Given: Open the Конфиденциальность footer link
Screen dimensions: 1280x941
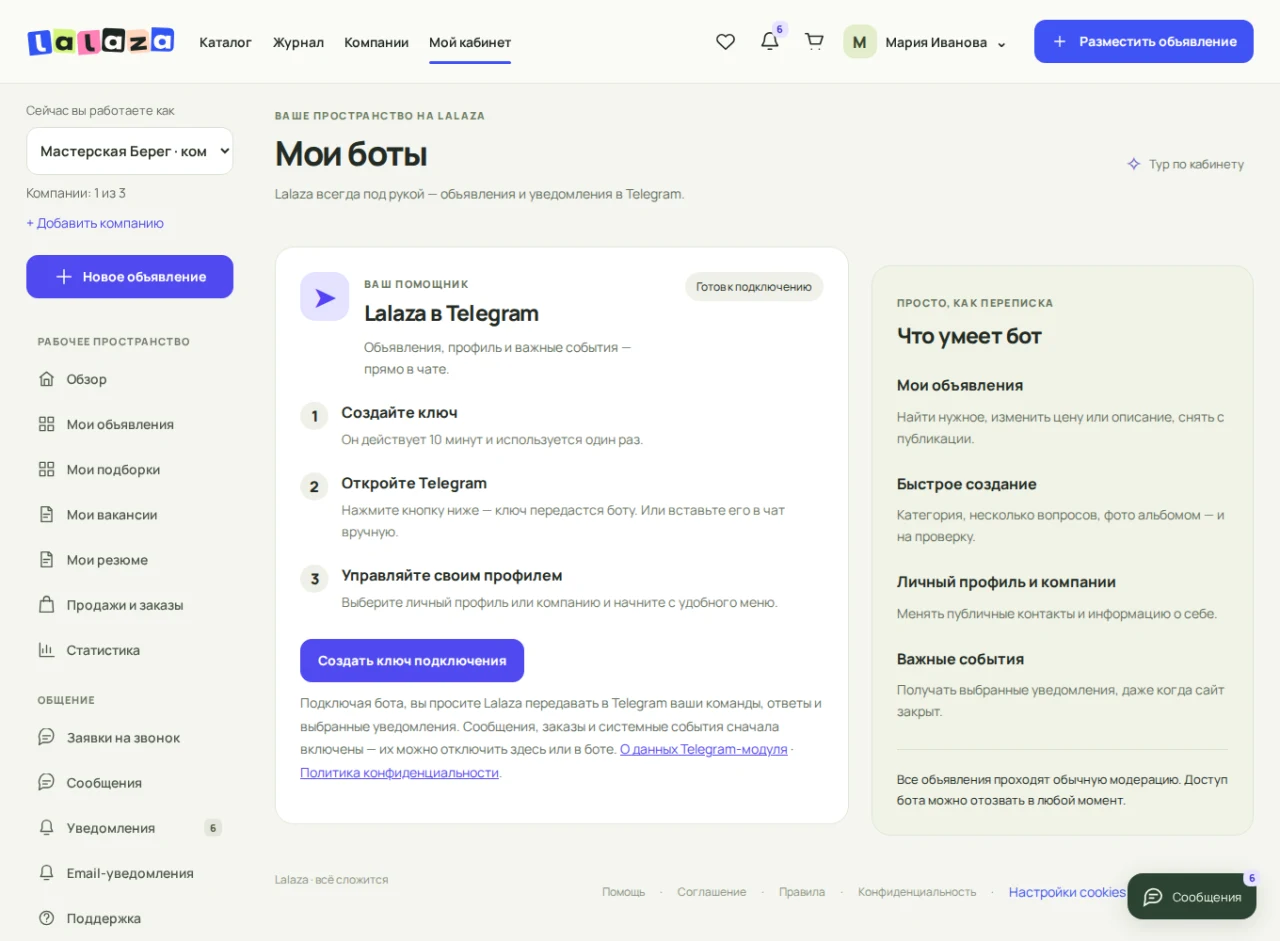Looking at the screenshot, I should coord(917,892).
